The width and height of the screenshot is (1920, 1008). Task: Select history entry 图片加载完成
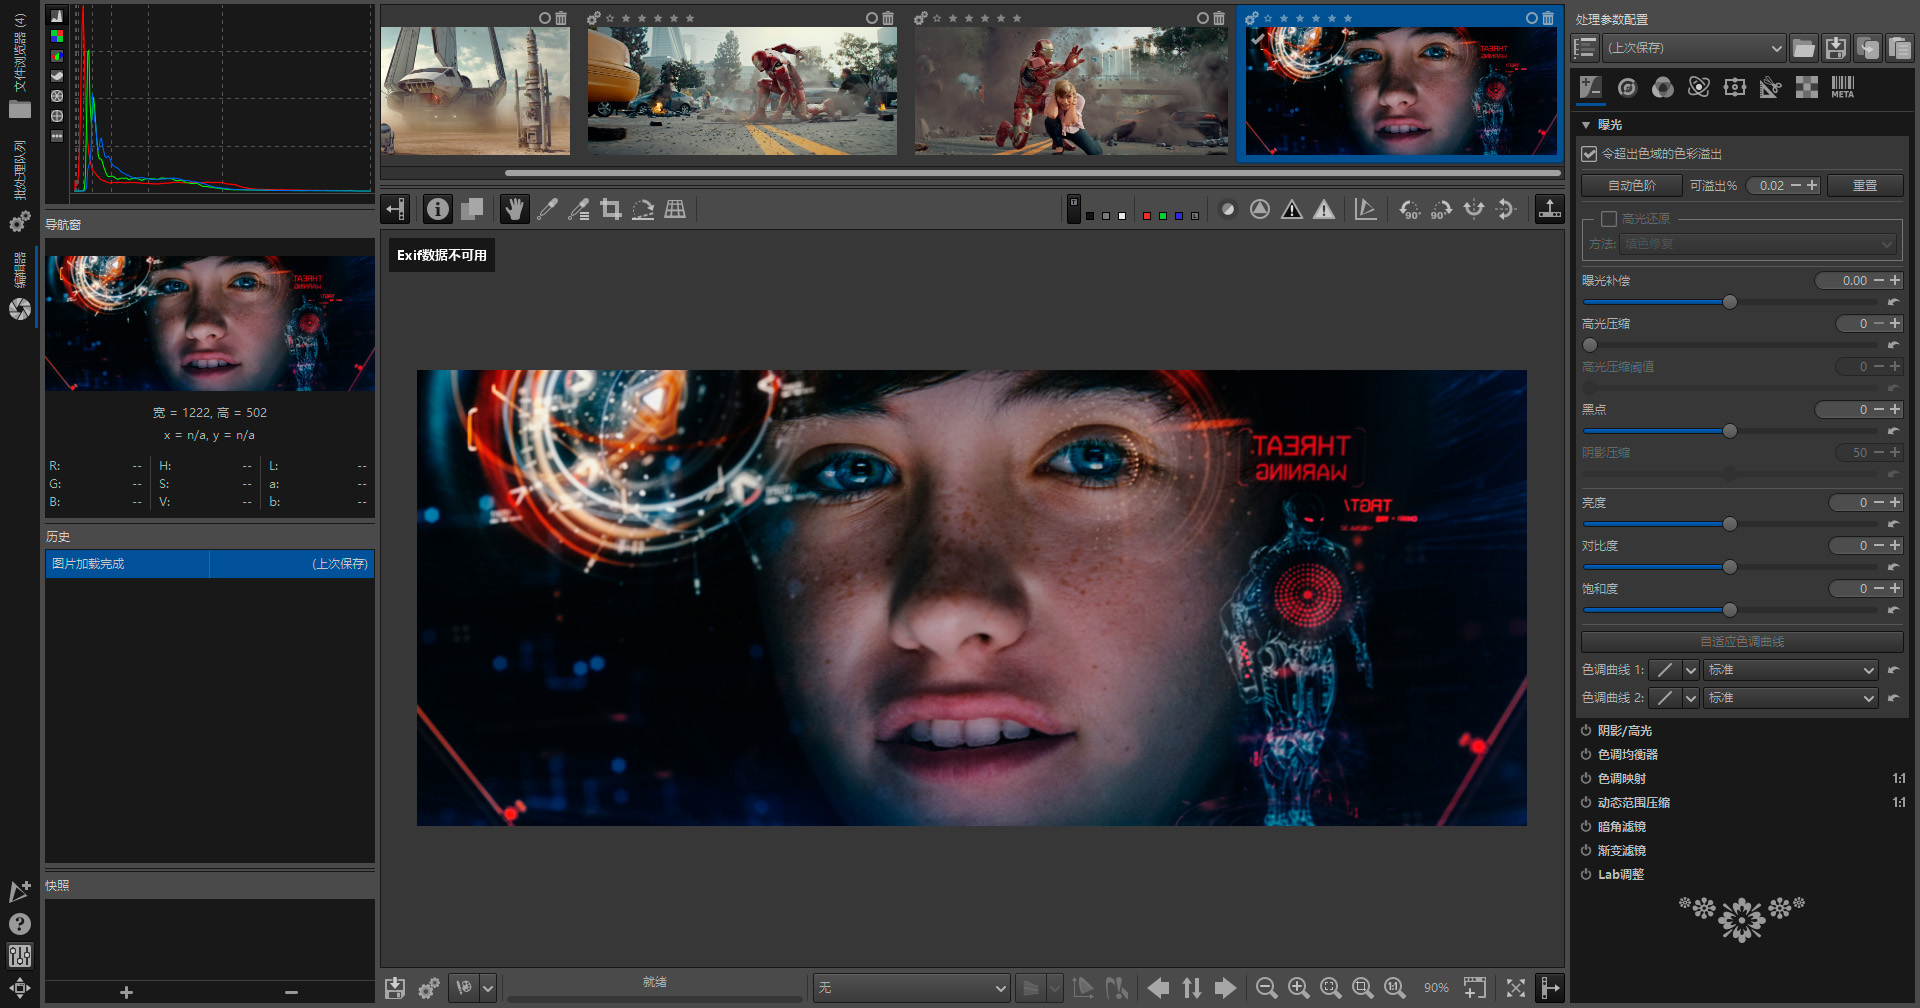[210, 564]
